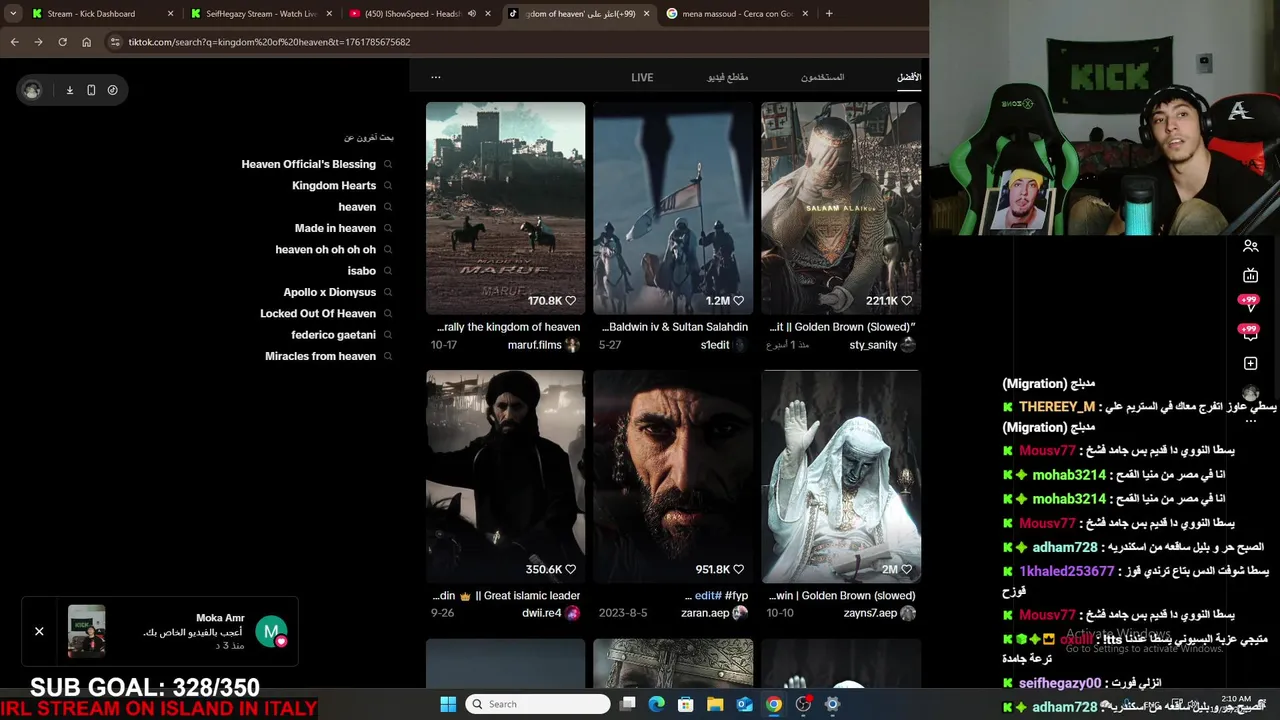
Task: Open the SALAAM ALAIKUM masked king video
Action: pos(841,208)
